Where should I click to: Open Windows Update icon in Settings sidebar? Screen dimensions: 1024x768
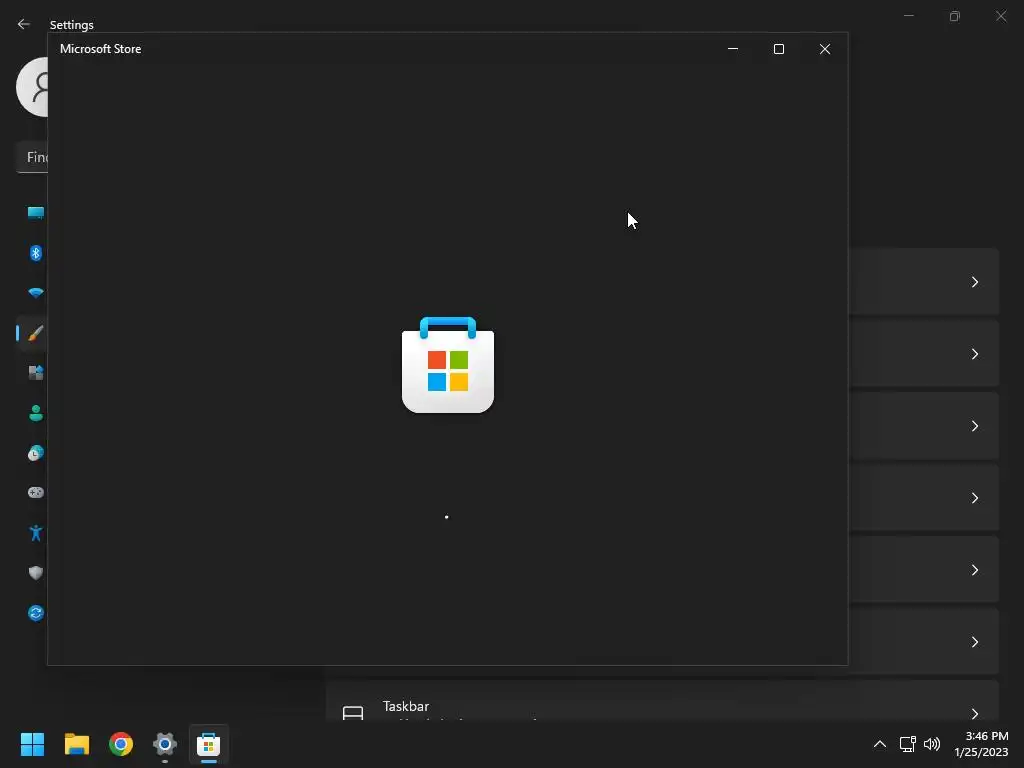36,613
